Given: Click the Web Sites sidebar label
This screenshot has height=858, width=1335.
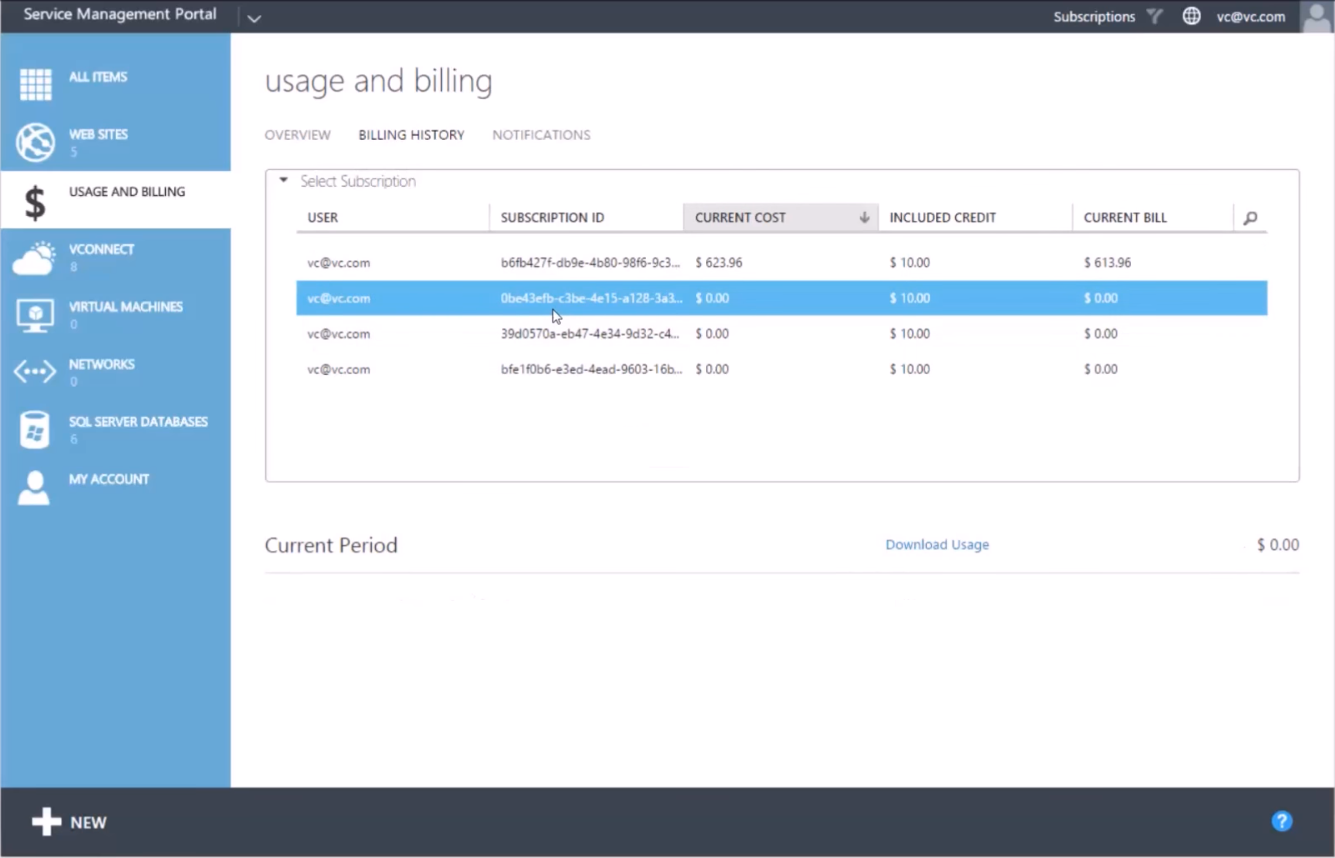Looking at the screenshot, I should click(98, 134).
